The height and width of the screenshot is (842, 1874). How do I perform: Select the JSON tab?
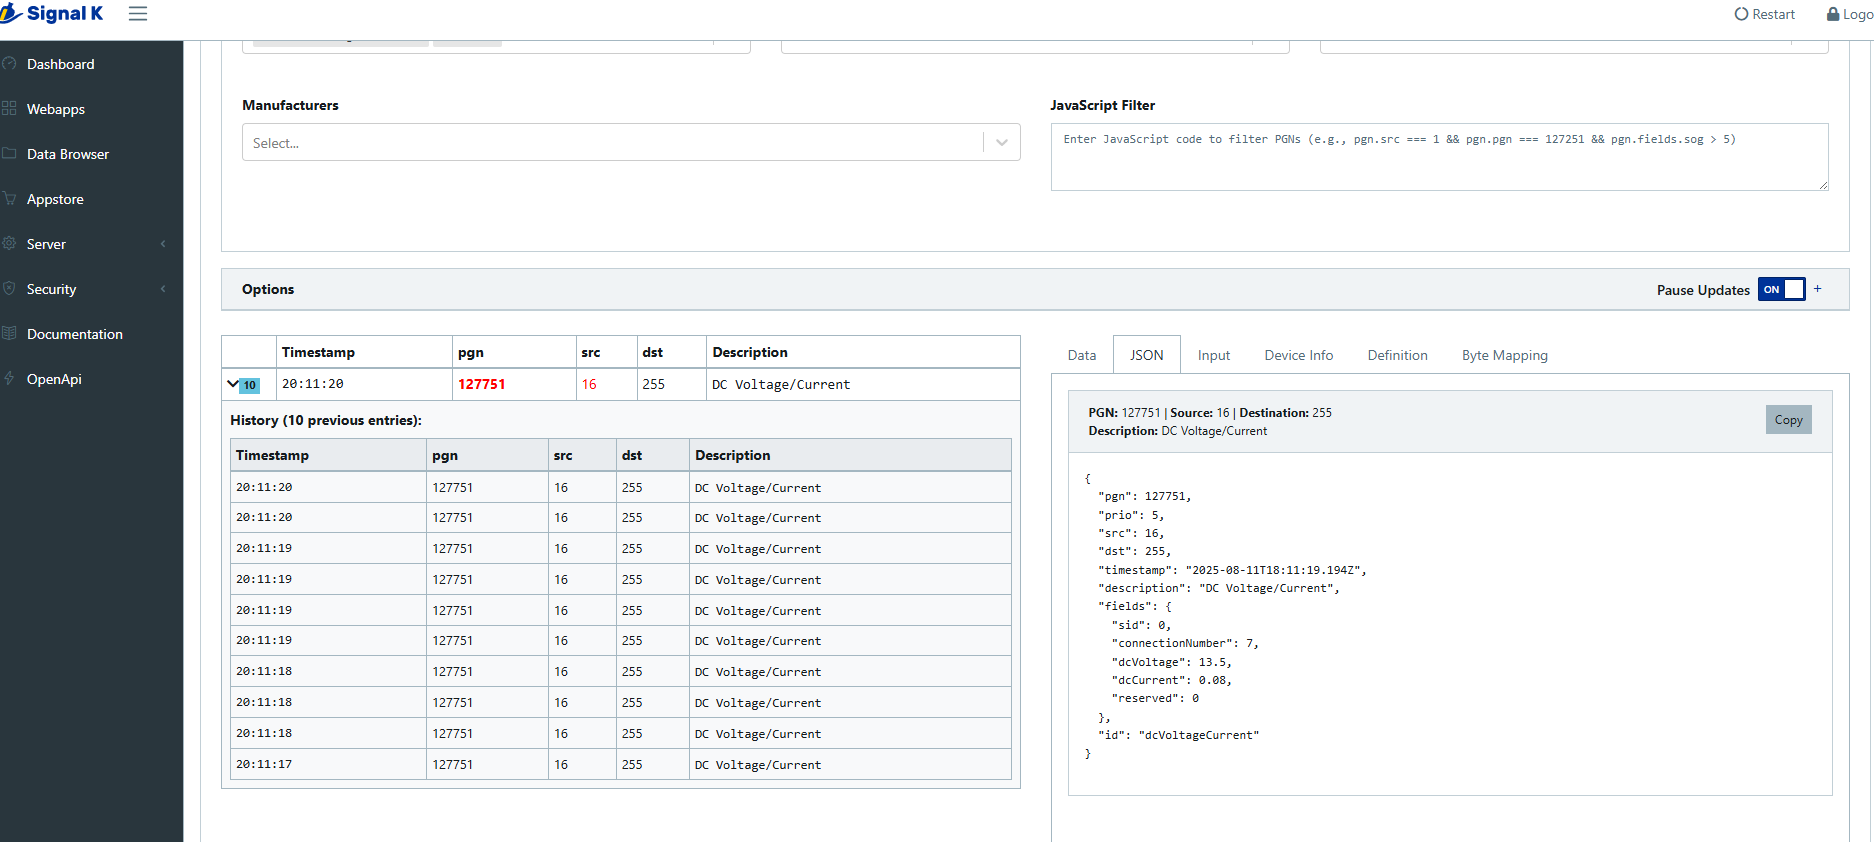pos(1147,355)
